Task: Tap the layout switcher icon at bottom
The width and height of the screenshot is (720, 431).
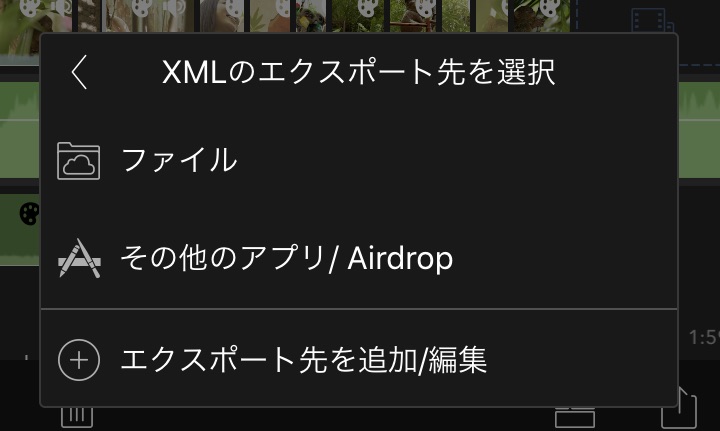Action: (x=575, y=417)
